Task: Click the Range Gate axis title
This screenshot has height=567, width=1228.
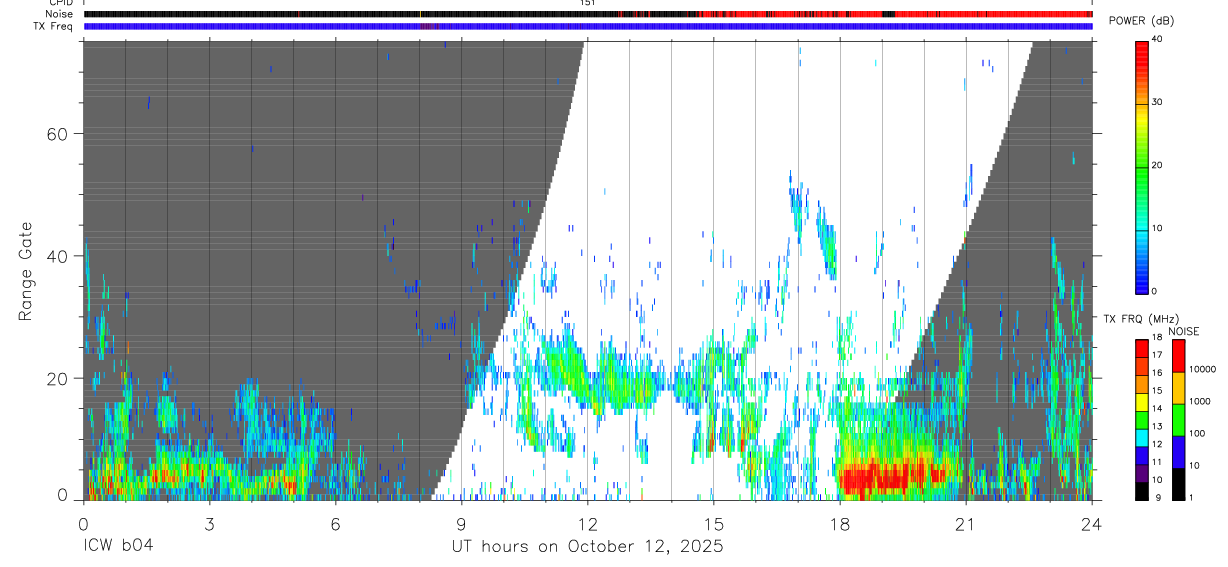Action: click(28, 272)
